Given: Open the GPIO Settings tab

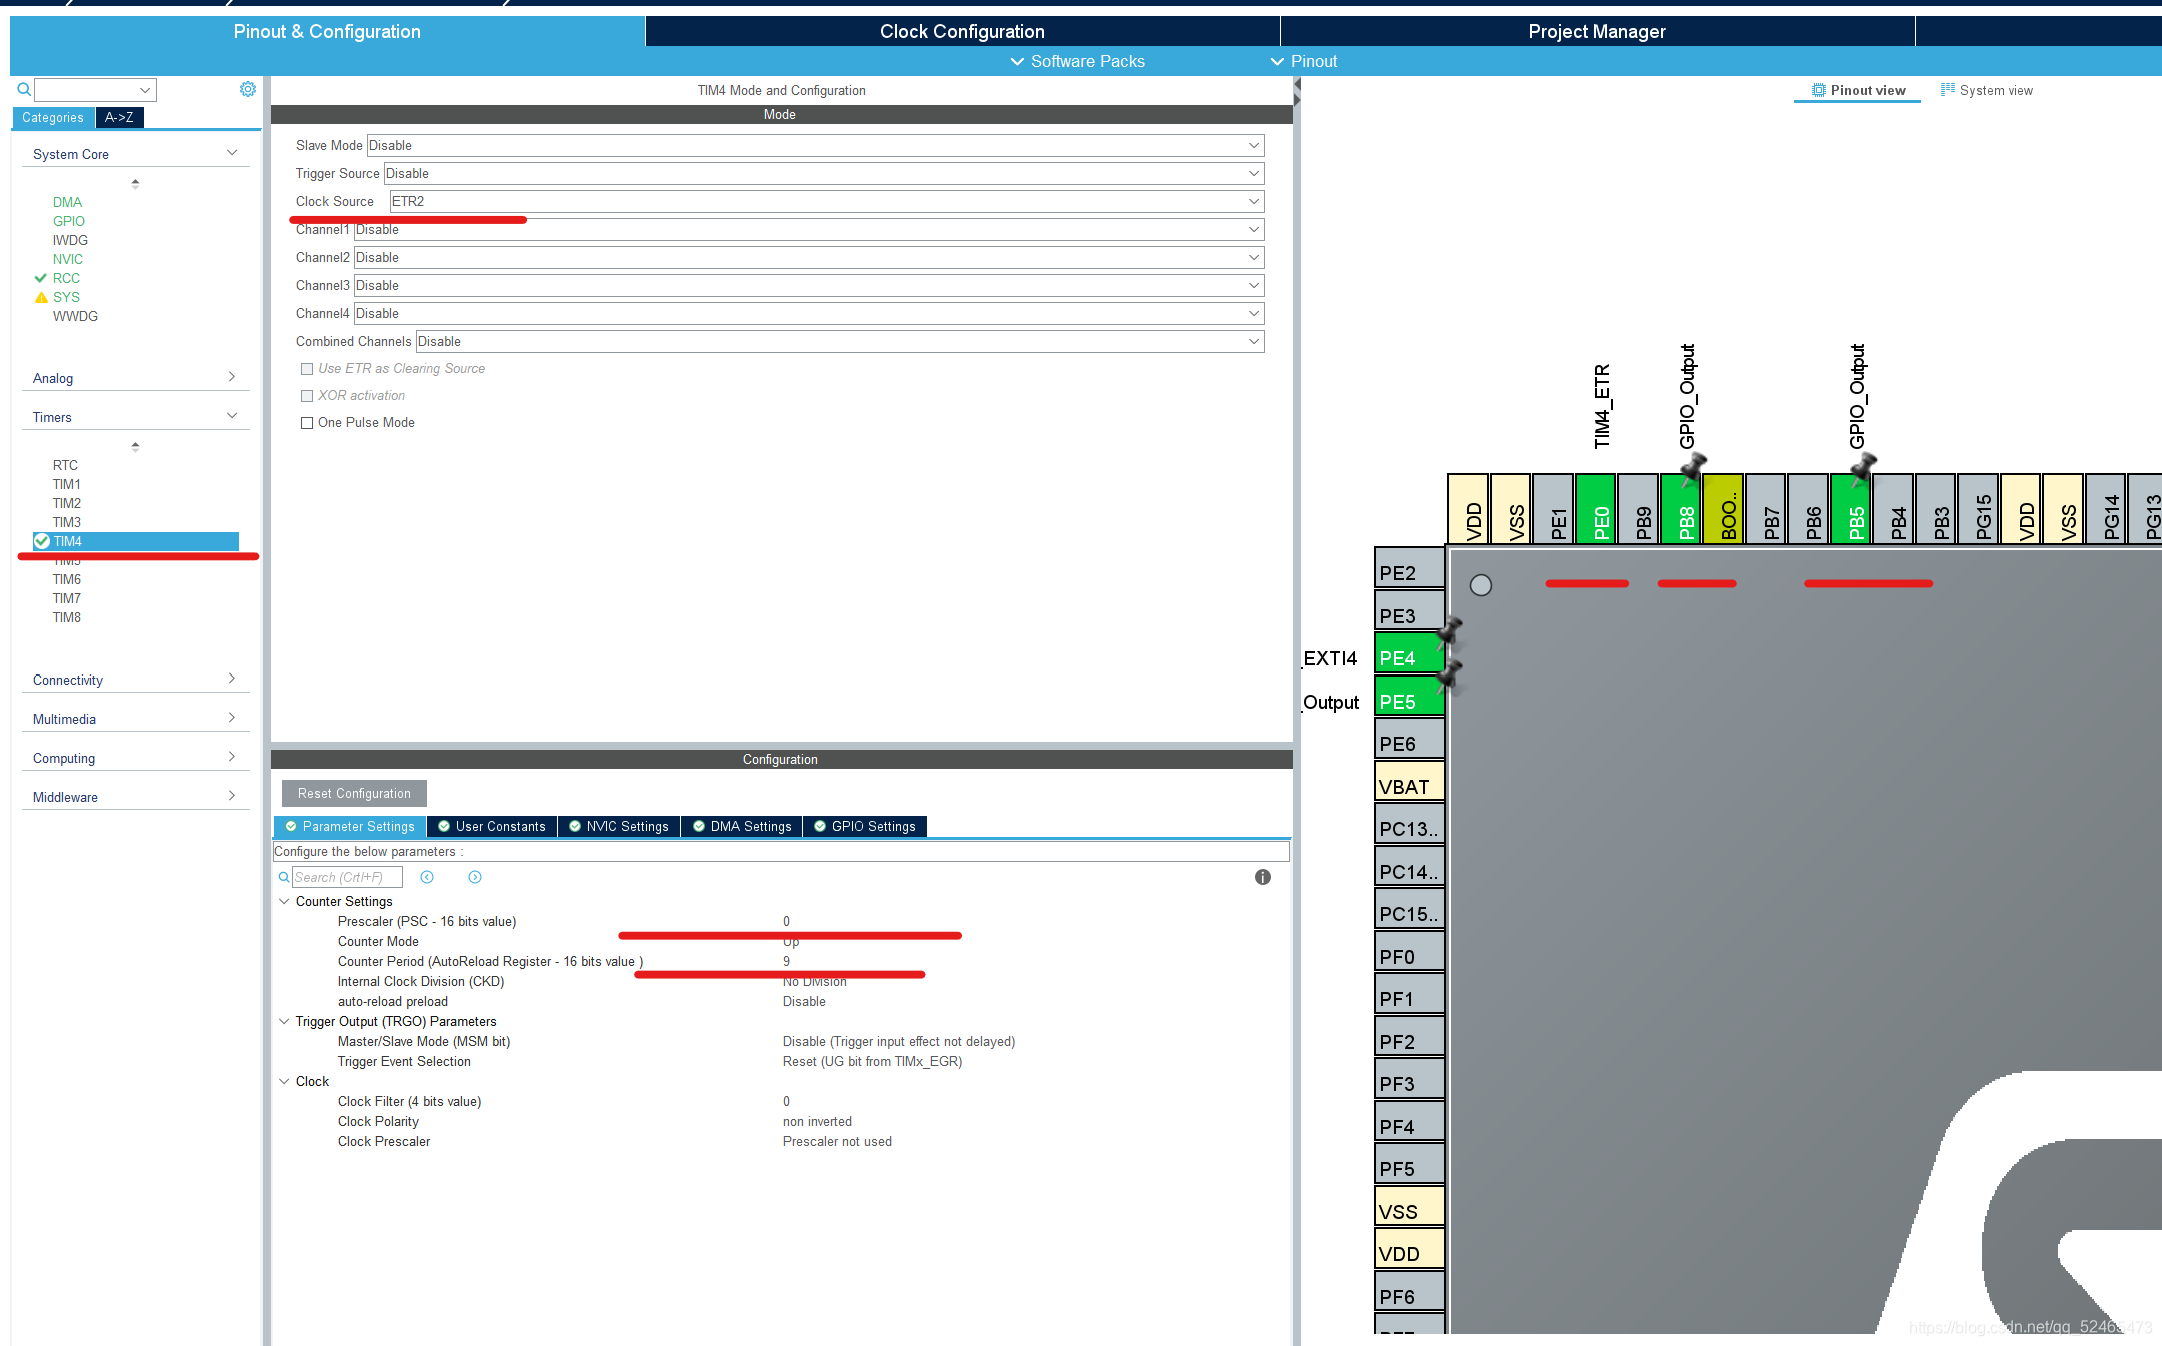Looking at the screenshot, I should point(865,826).
